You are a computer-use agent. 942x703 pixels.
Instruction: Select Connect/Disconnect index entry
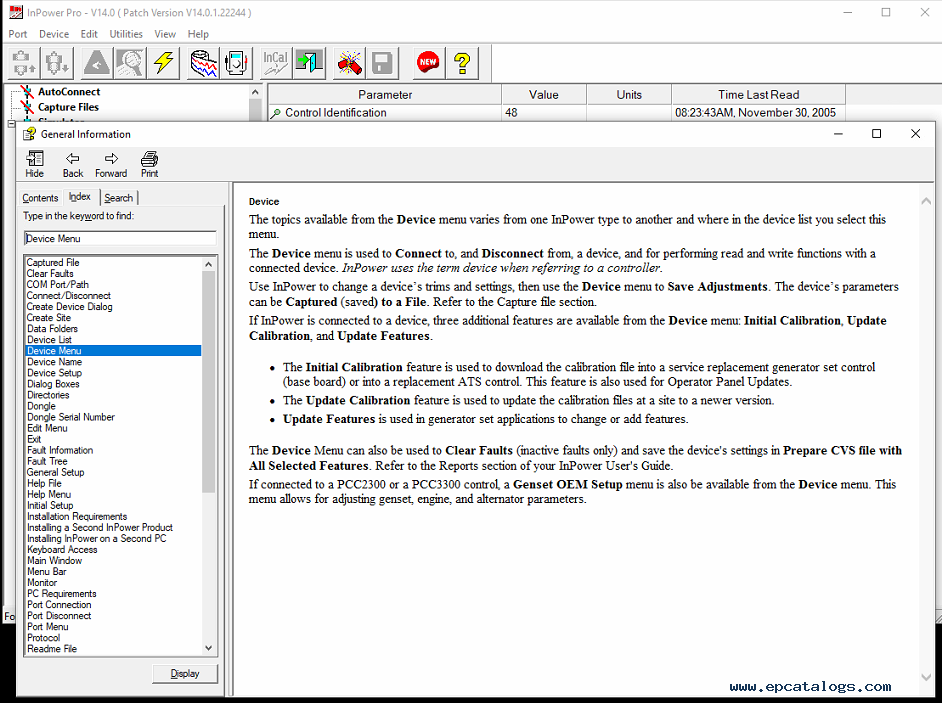point(68,296)
